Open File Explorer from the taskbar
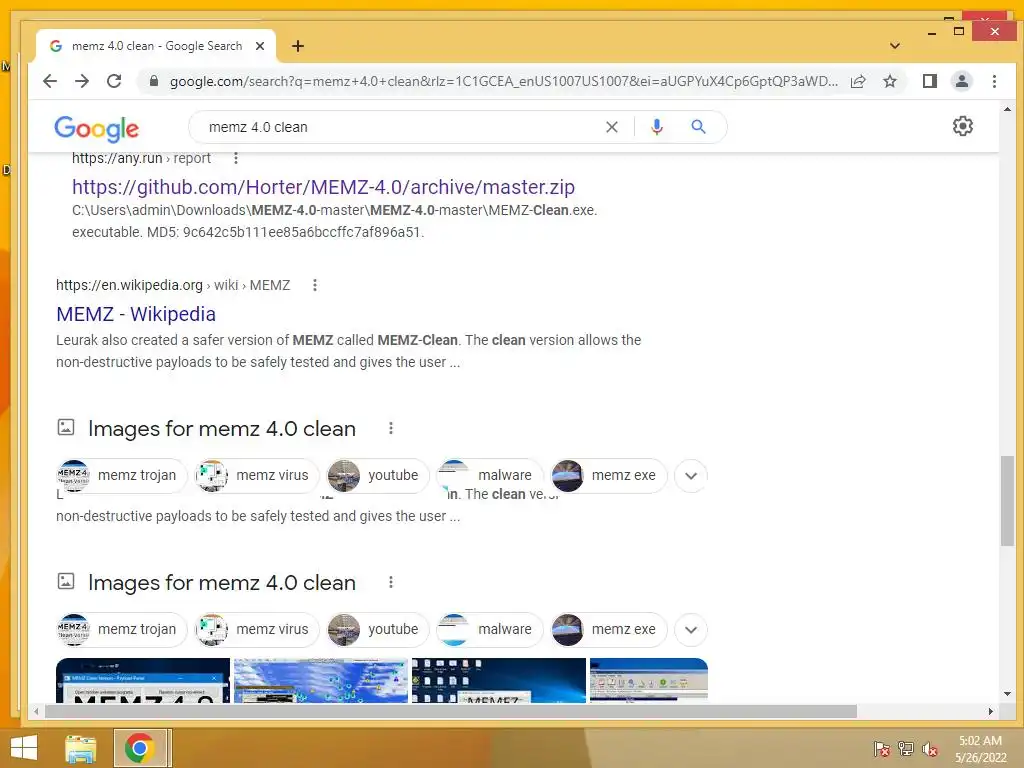Image resolution: width=1024 pixels, height=768 pixels. tap(81, 748)
